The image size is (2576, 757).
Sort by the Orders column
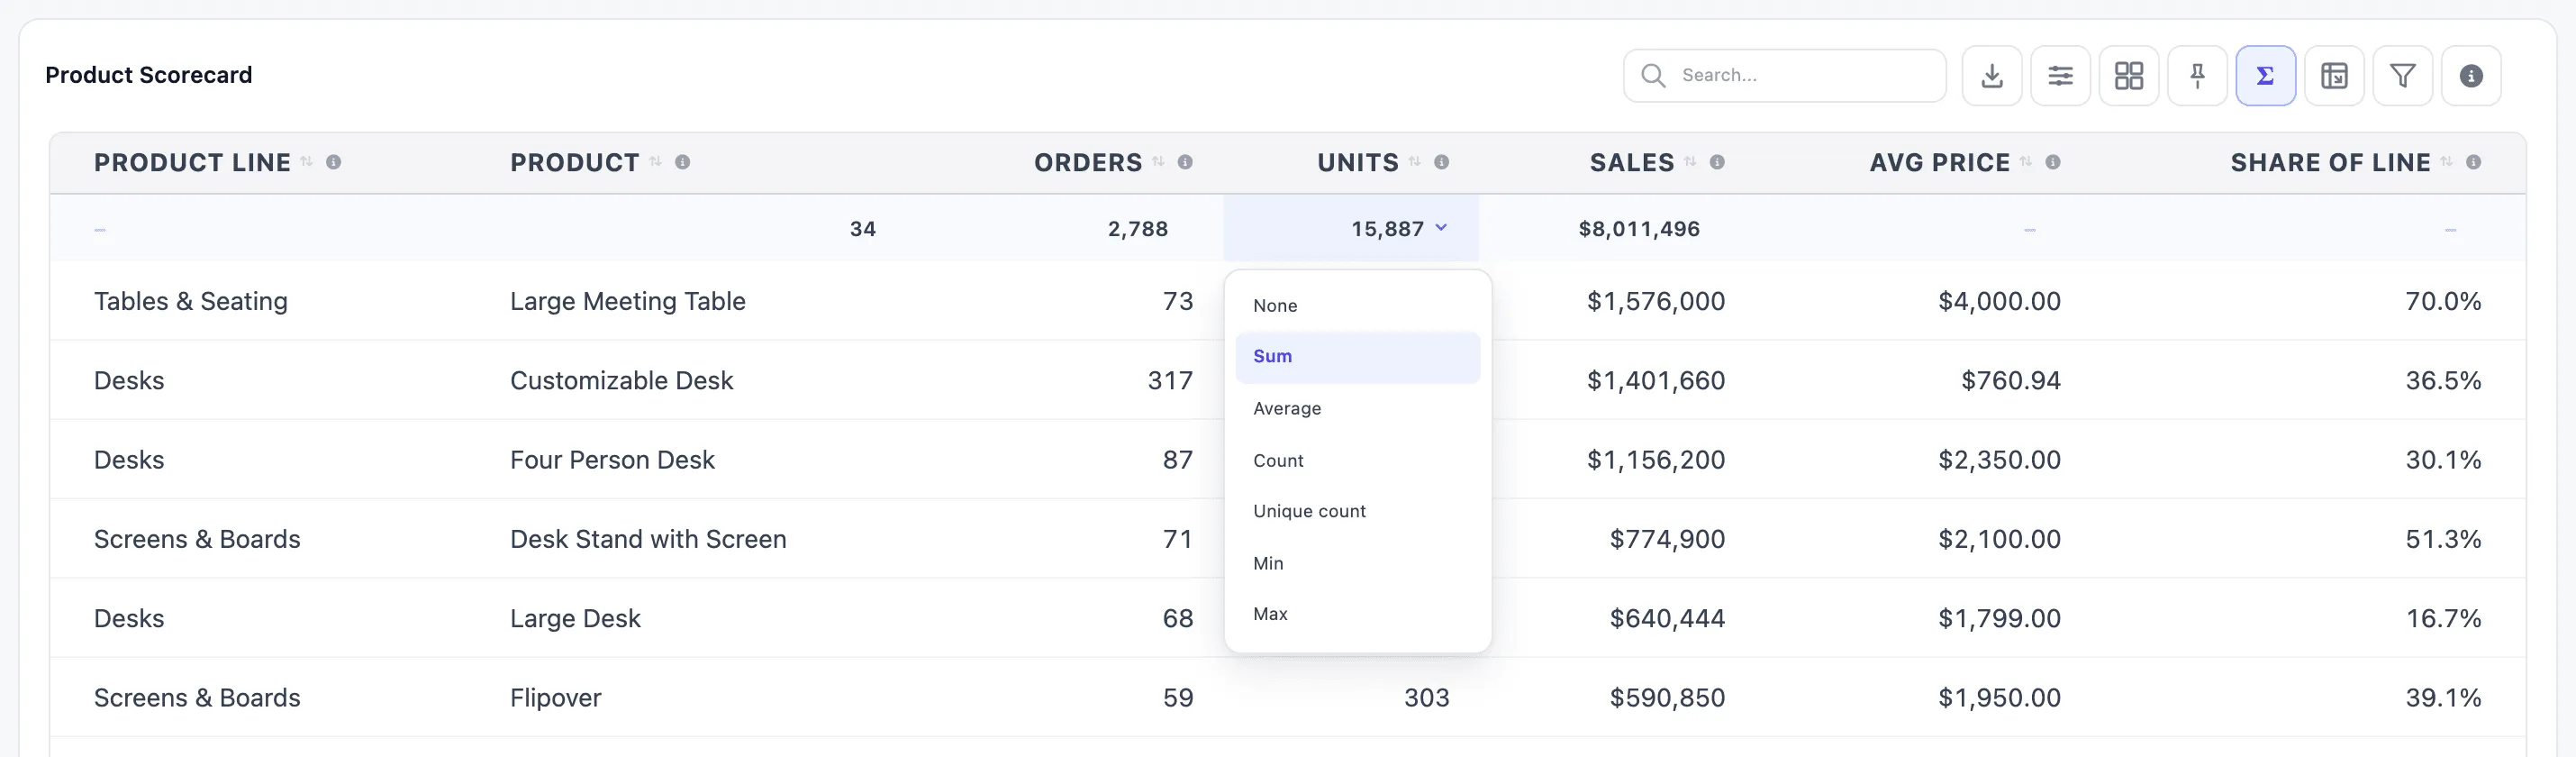[x=1158, y=162]
